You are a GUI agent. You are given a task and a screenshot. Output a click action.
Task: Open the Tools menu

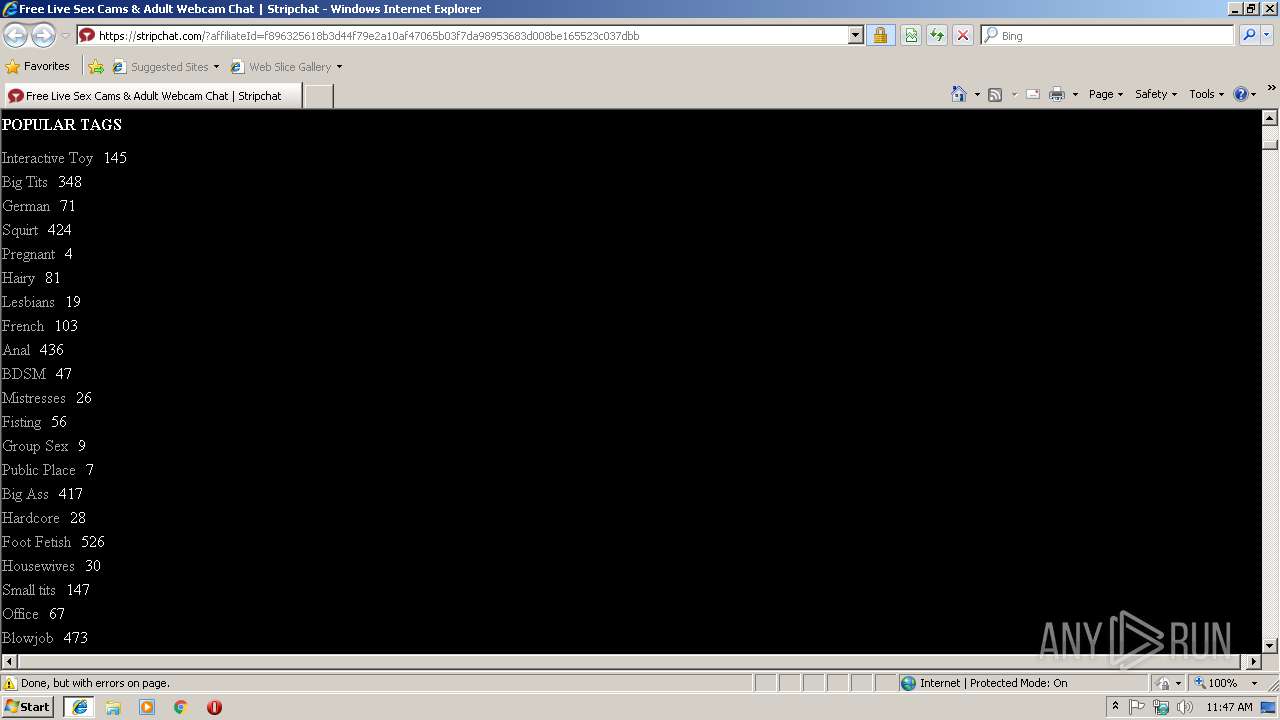coord(1206,94)
